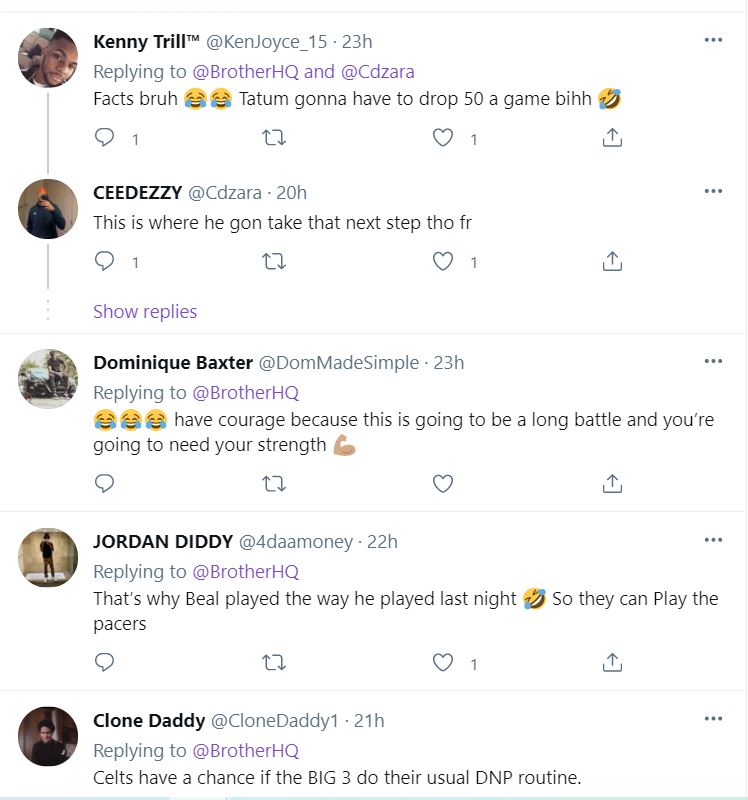Share Dominique Baxter's tweet
748x800 pixels.
(x=613, y=484)
